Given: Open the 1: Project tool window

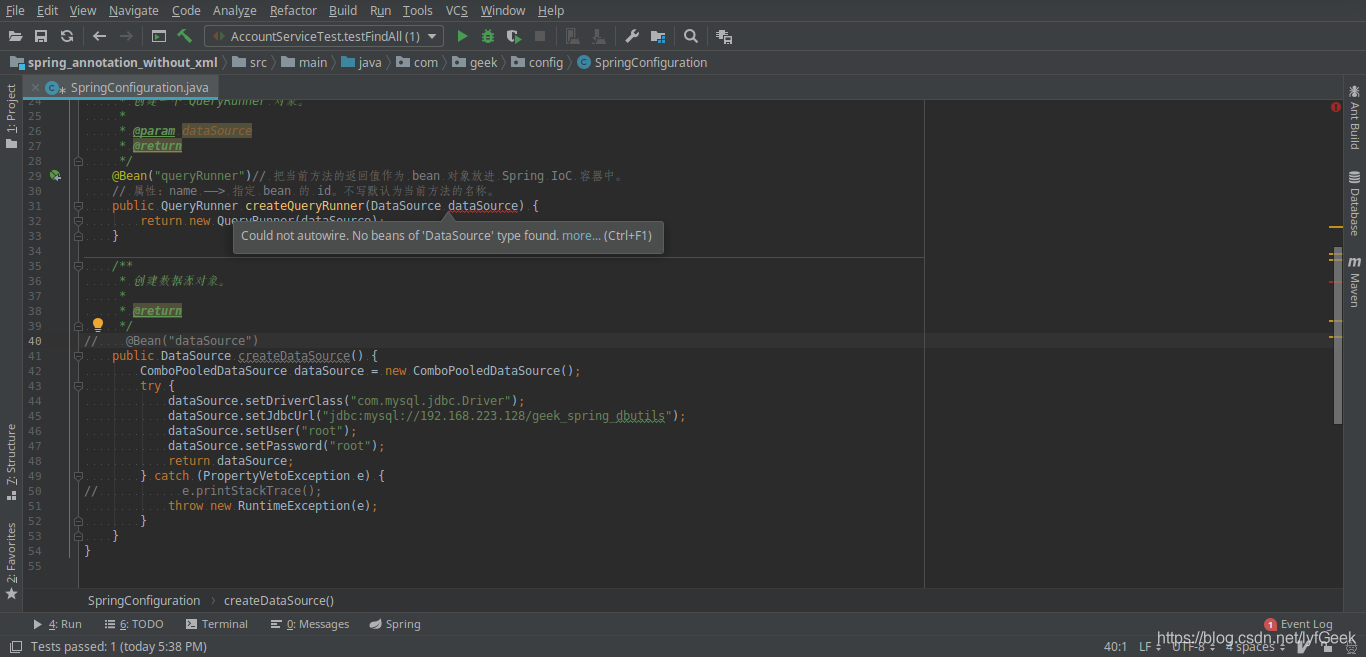Looking at the screenshot, I should [x=11, y=116].
